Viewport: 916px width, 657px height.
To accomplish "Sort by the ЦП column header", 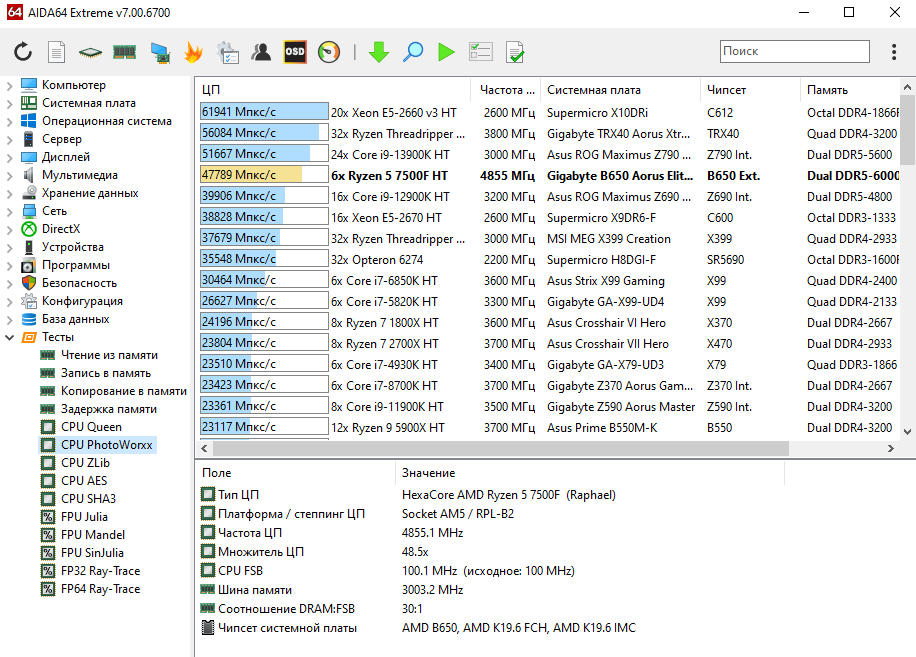I will (x=333, y=90).
